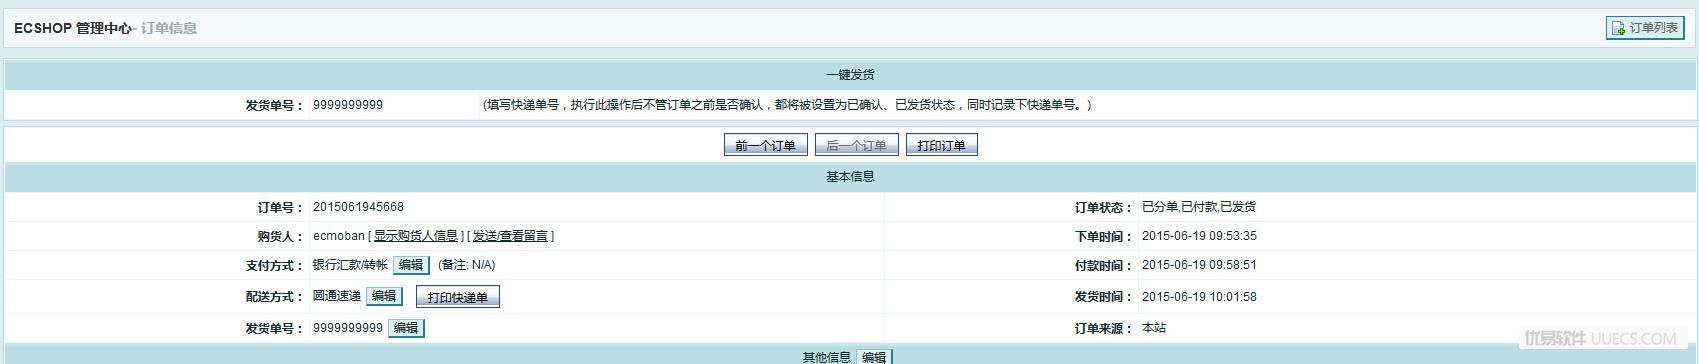Click order status 已分单,已付款,已发货
1699x364 pixels.
pos(1198,207)
